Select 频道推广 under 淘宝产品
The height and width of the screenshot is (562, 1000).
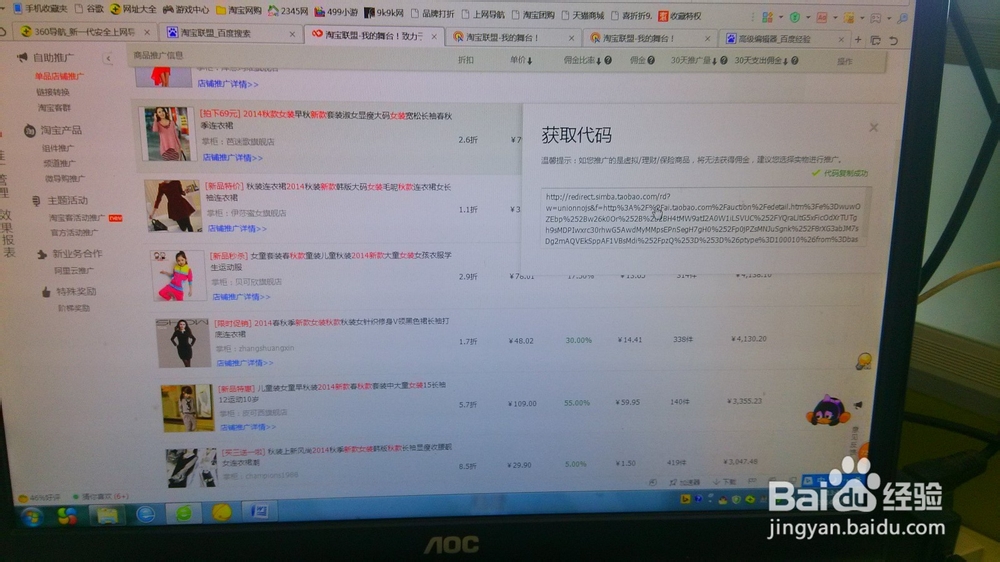[60, 163]
